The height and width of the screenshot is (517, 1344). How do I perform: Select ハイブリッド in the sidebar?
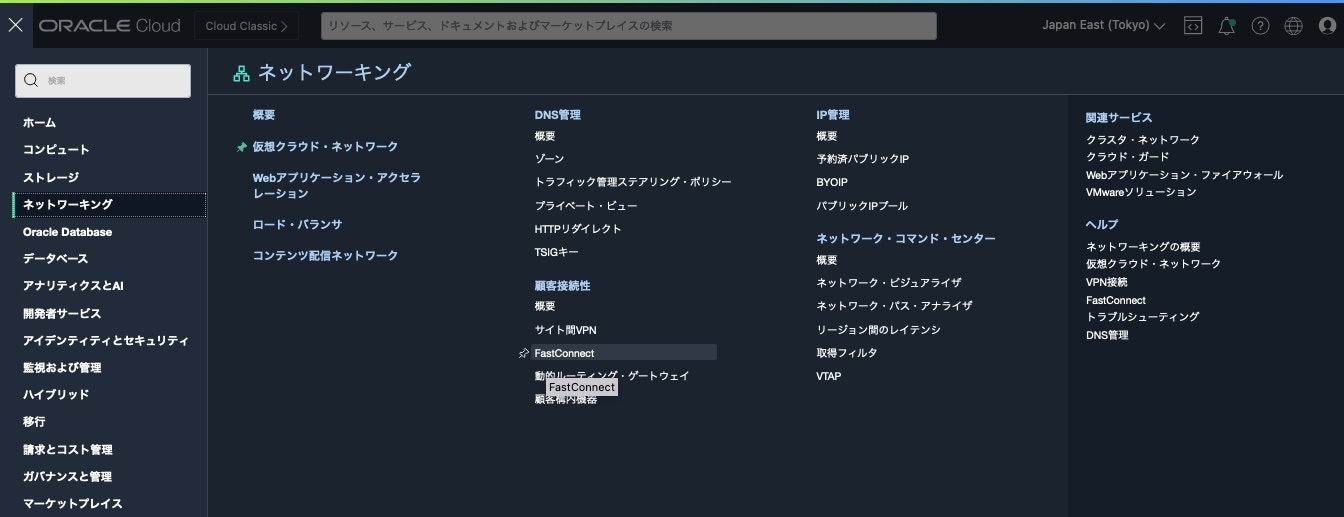[56, 395]
